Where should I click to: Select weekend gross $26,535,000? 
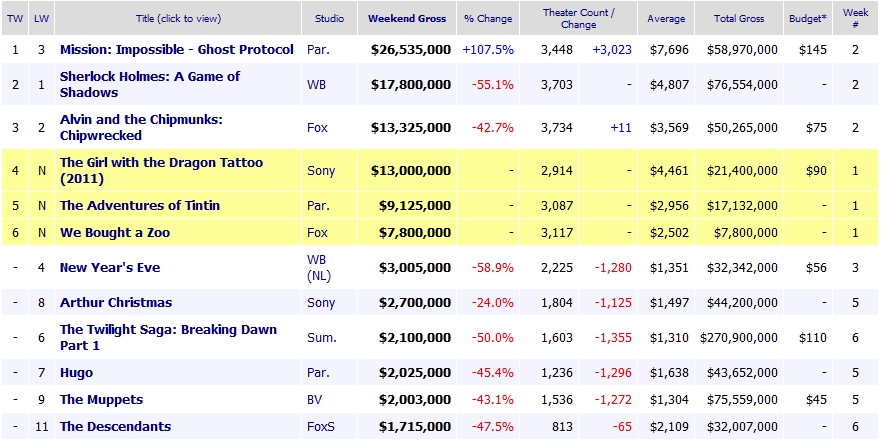tap(411, 49)
